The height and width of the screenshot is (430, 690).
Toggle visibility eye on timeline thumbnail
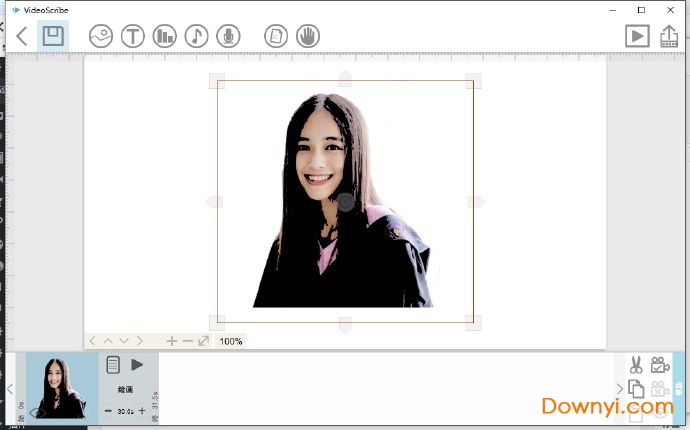click(37, 413)
